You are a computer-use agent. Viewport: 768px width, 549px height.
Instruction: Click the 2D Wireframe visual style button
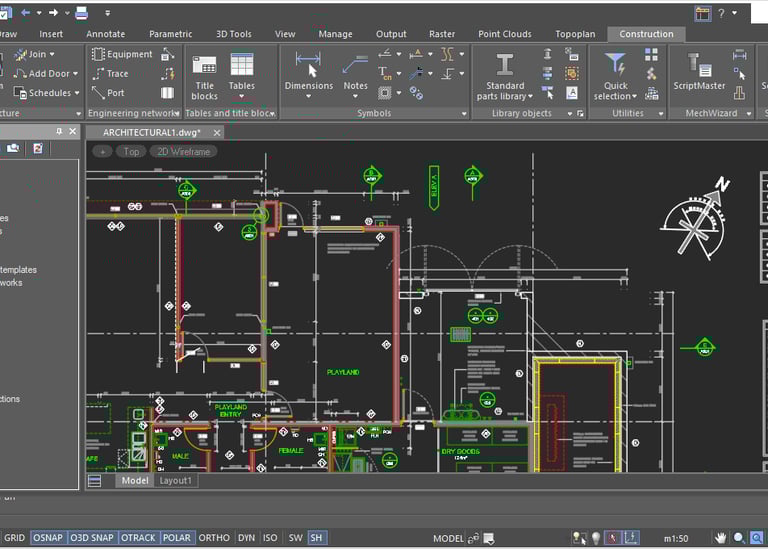pyautogui.click(x=182, y=152)
